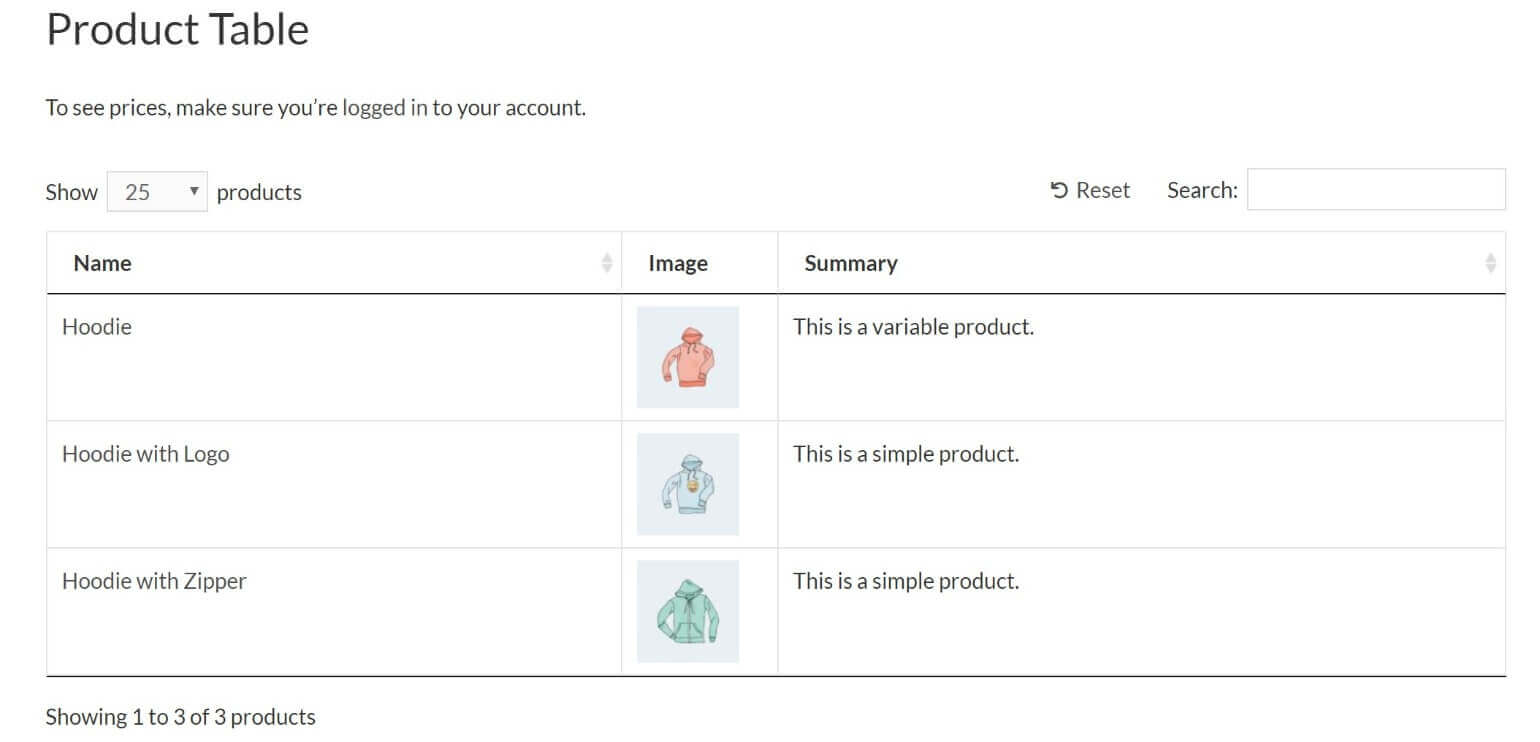Click the Hoodie with Zipper thumbnail

point(687,611)
